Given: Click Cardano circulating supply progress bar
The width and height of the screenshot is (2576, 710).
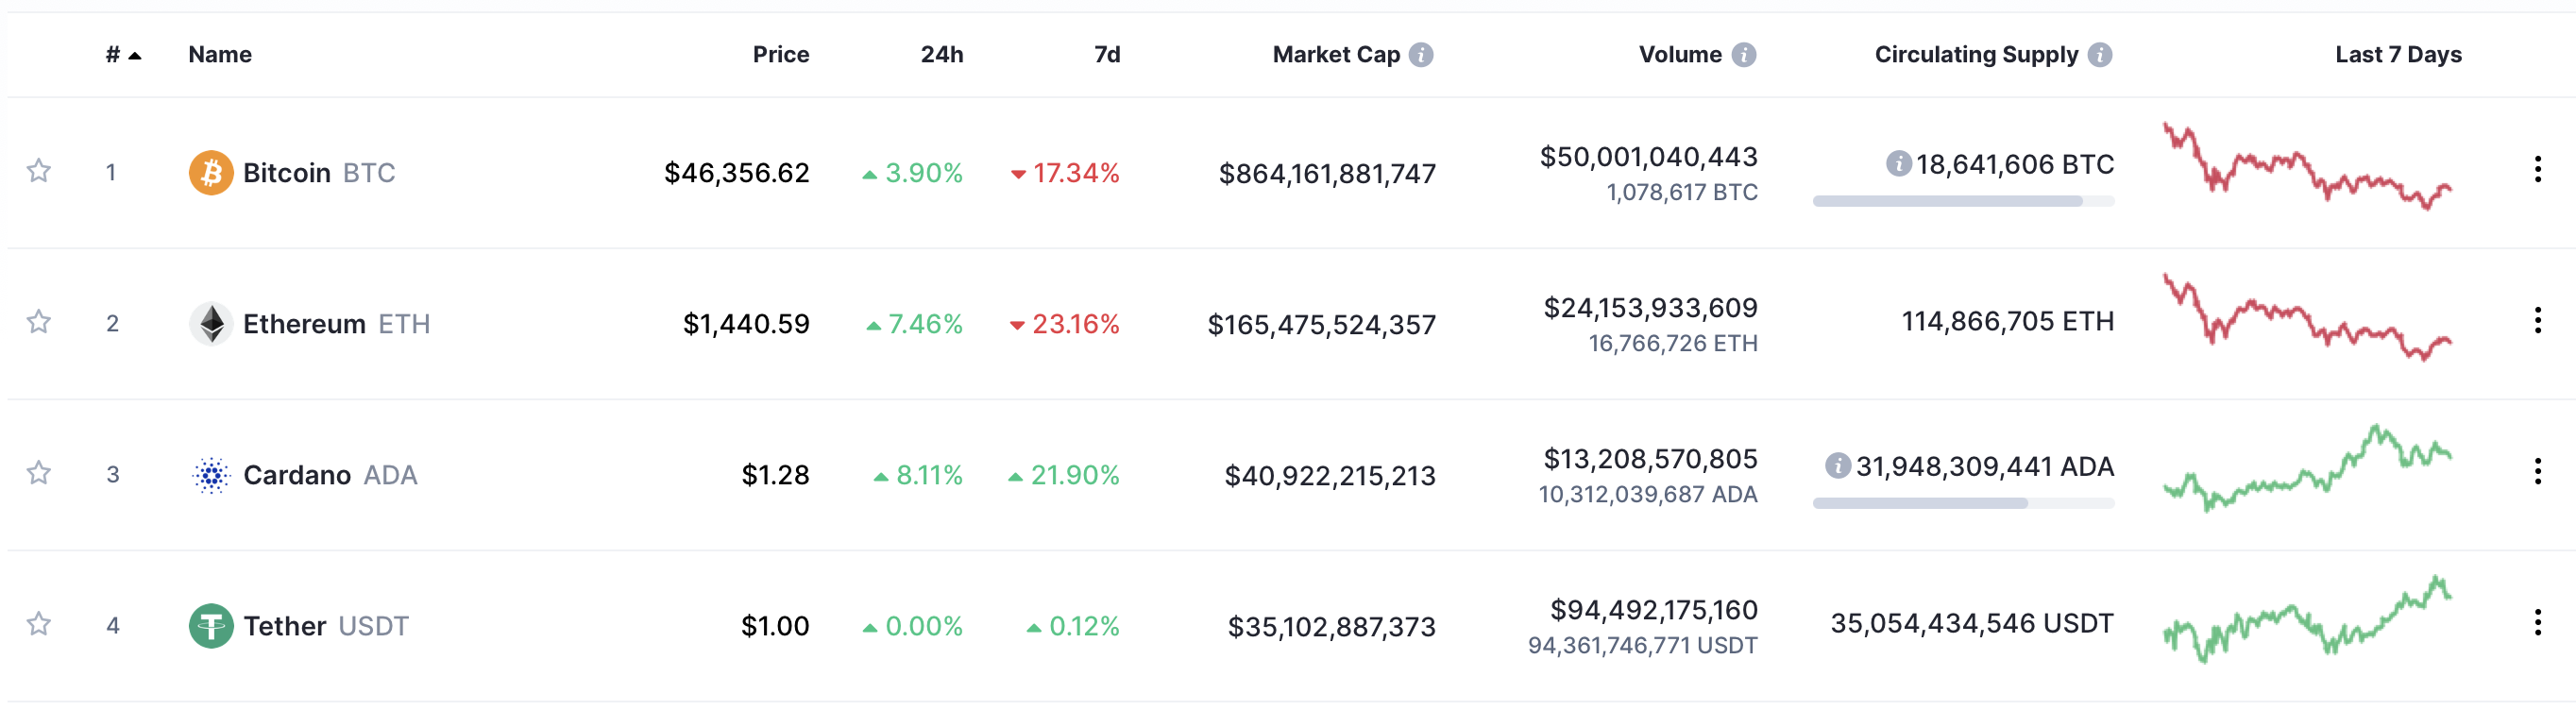Looking at the screenshot, I should [1963, 503].
